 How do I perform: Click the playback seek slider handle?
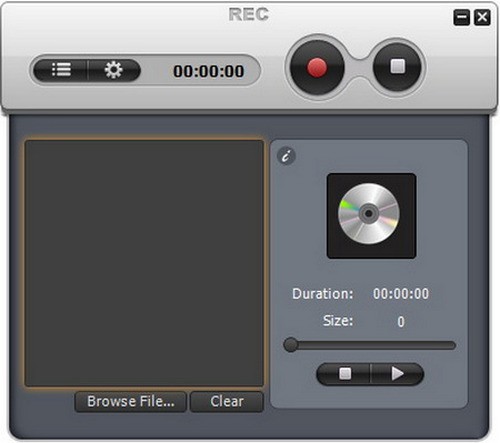291,345
